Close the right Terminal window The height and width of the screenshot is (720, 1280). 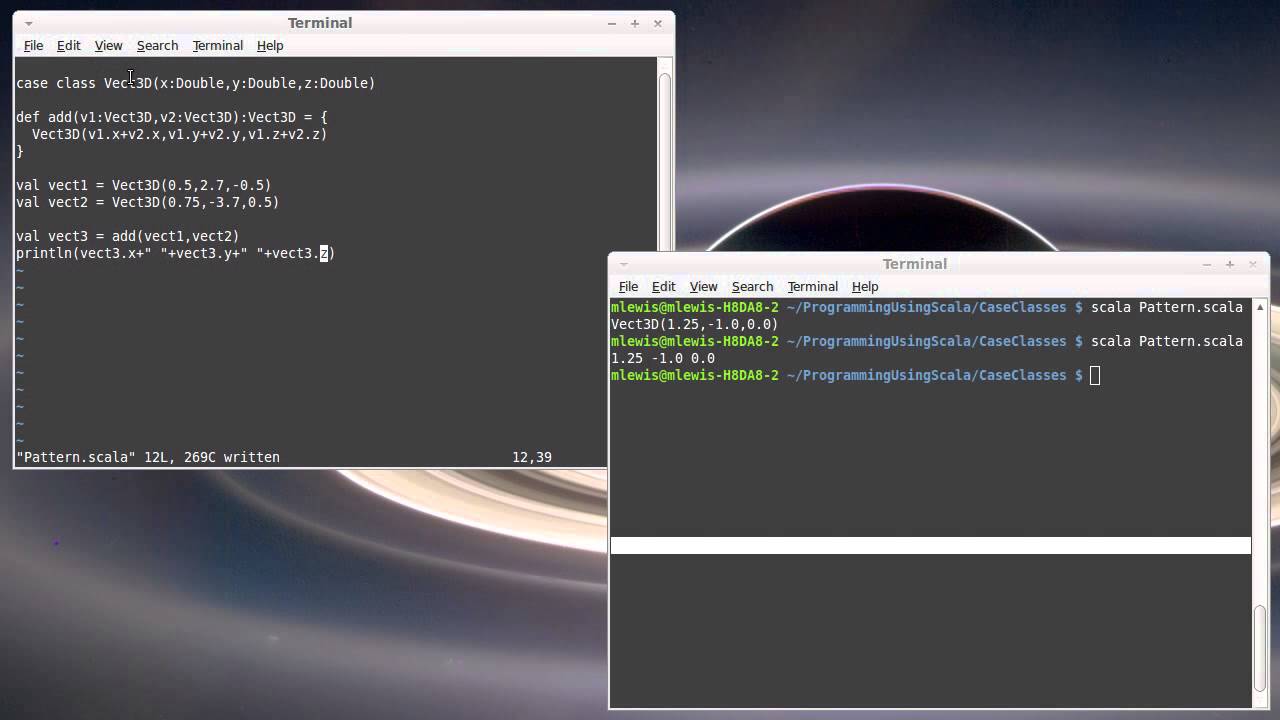tap(1253, 264)
